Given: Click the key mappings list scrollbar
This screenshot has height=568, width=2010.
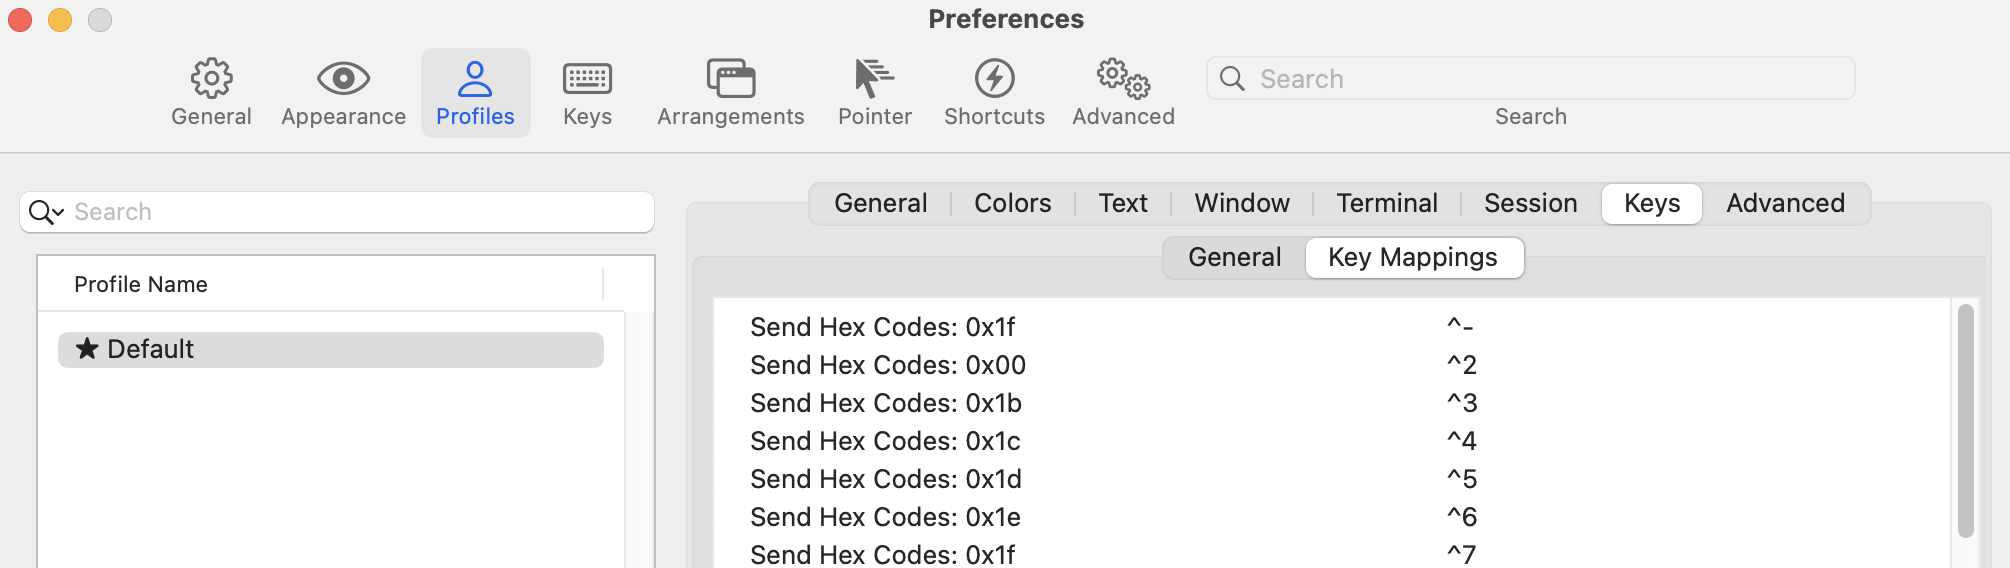Looking at the screenshot, I should pos(1965,420).
